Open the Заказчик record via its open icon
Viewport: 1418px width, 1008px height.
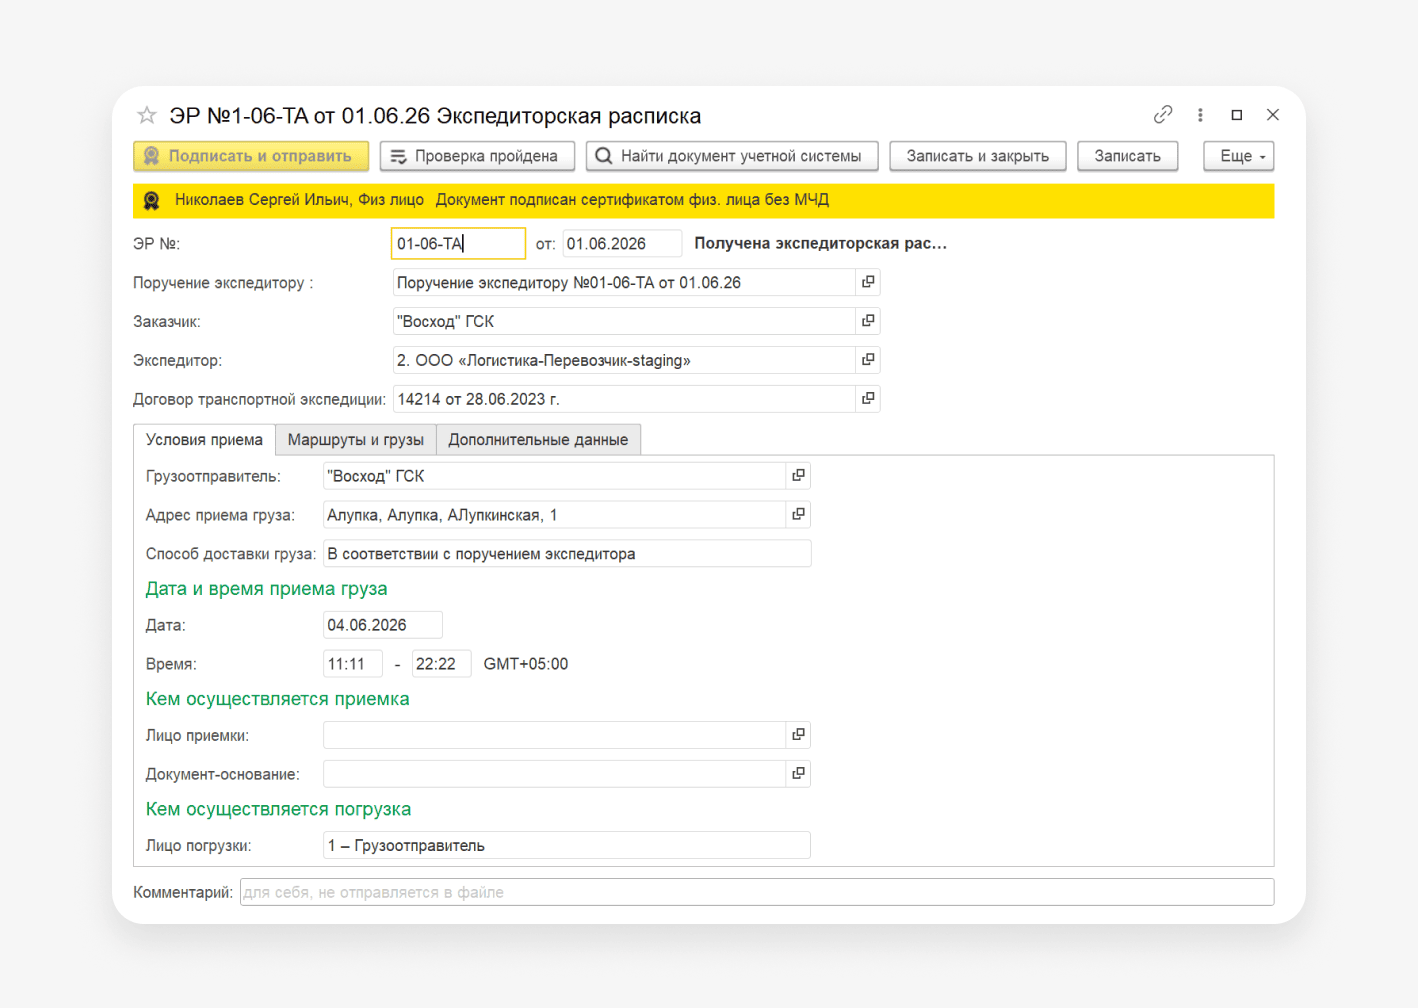click(868, 321)
